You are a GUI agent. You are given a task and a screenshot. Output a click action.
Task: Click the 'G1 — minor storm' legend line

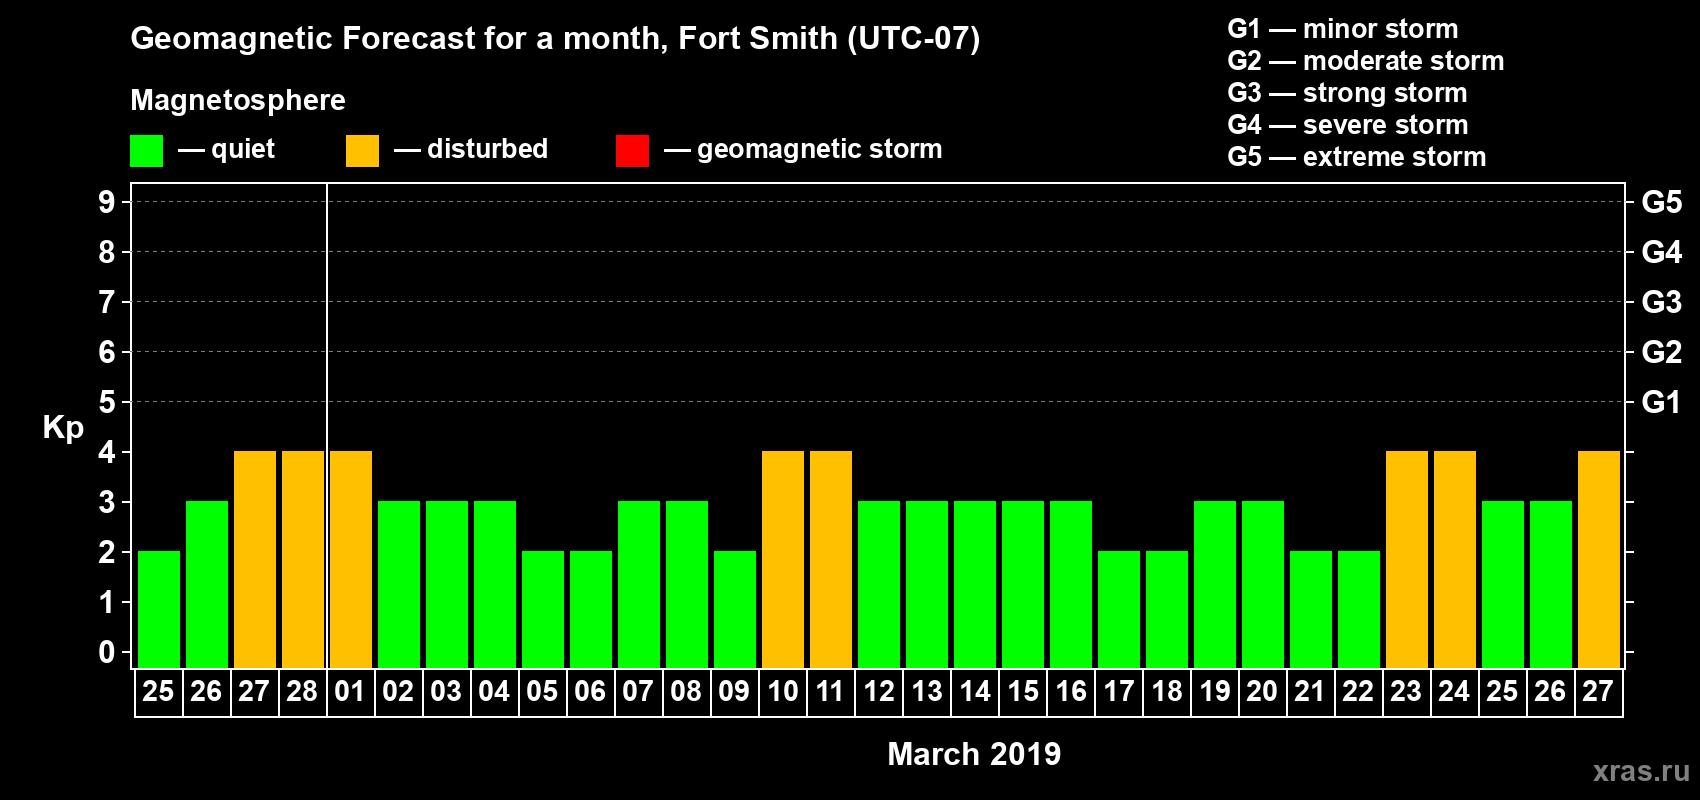[1343, 29]
